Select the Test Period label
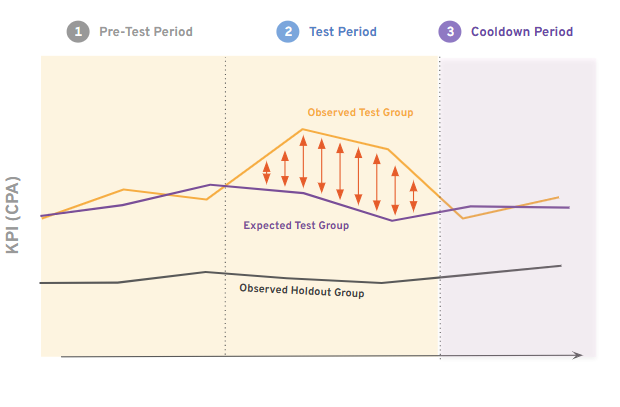Screen dimensions: 620x407 [x=343, y=32]
